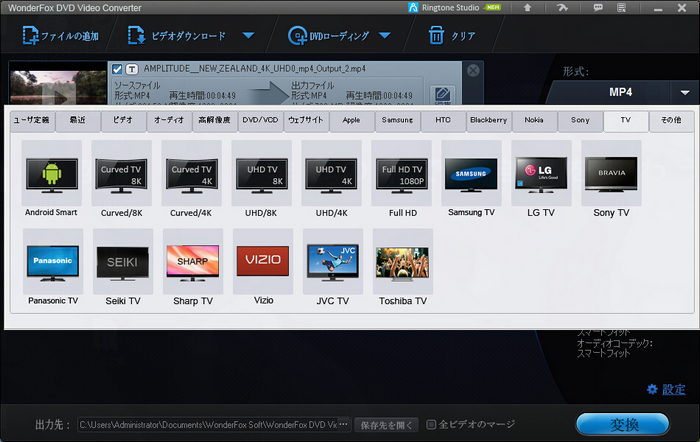Select the TV tab
Viewport: 700px width, 442px height.
(625, 121)
